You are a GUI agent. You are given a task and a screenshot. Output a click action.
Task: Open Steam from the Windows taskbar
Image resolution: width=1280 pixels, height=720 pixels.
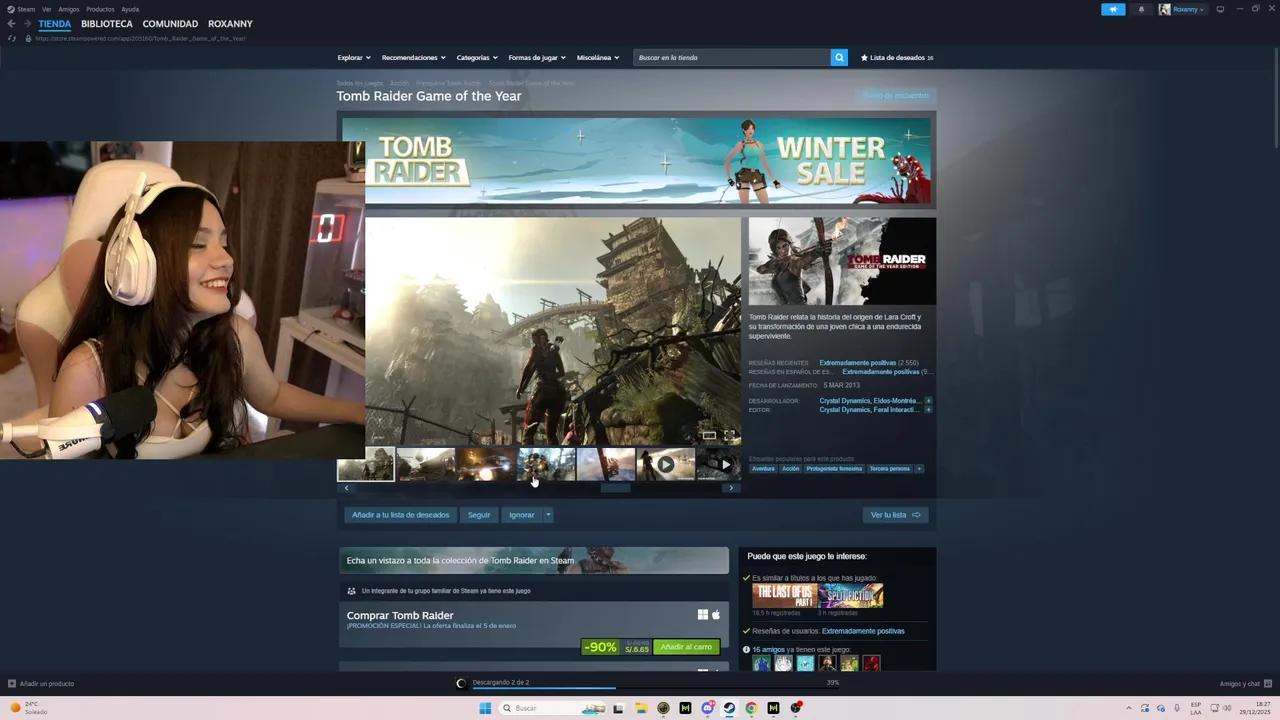click(729, 708)
